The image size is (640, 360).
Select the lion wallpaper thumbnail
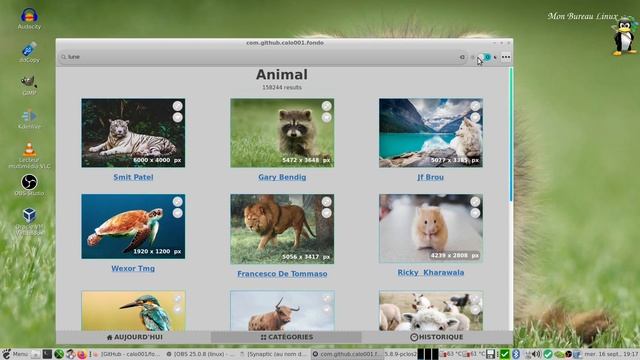(x=282, y=229)
